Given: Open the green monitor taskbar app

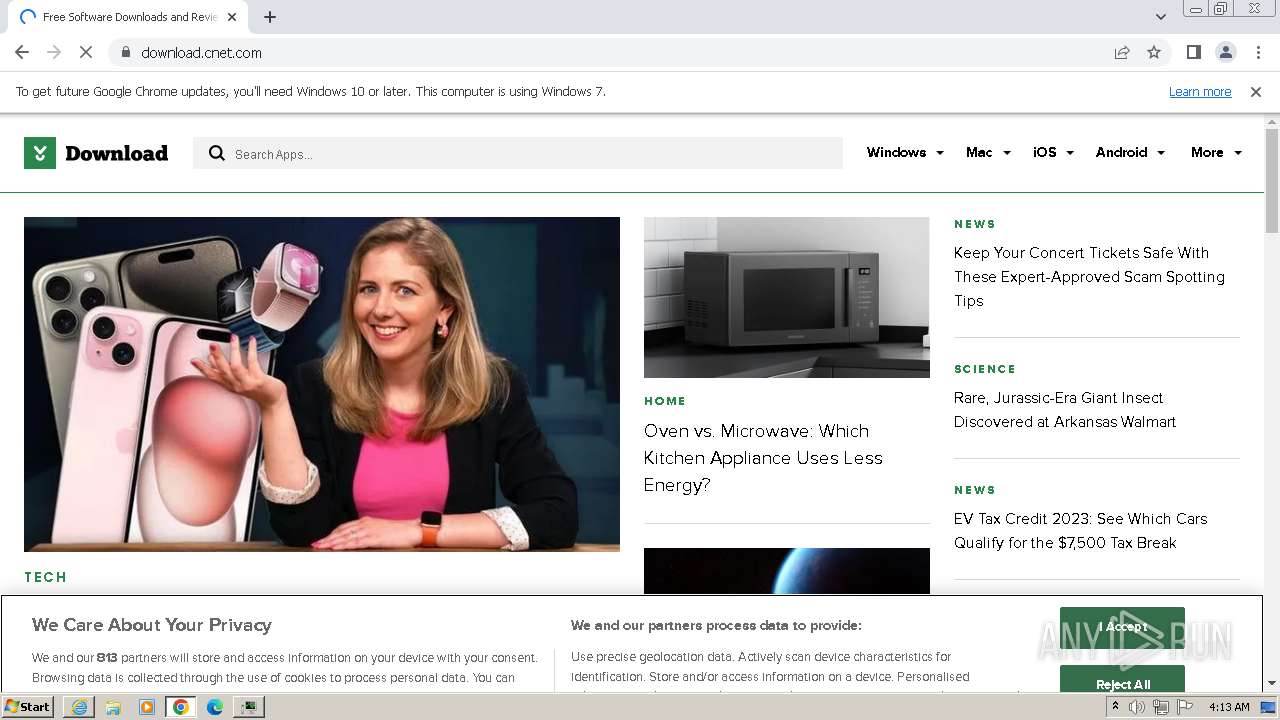Looking at the screenshot, I should pos(249,707).
